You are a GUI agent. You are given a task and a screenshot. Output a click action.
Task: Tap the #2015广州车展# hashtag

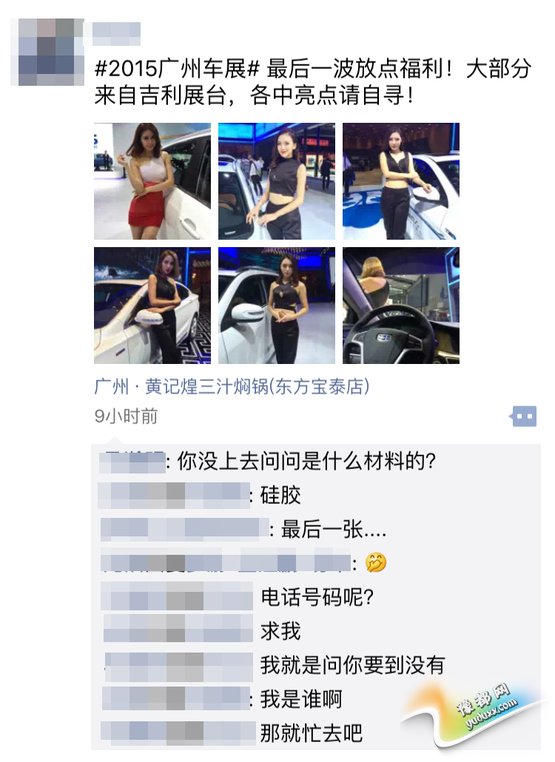tap(177, 69)
